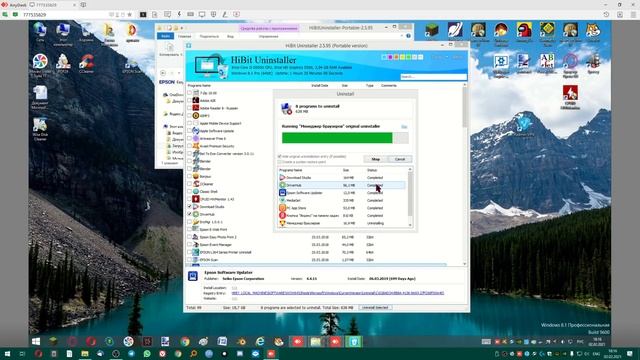Click Program Name column header in main list
The height and width of the screenshot is (360, 640).
(x=199, y=86)
